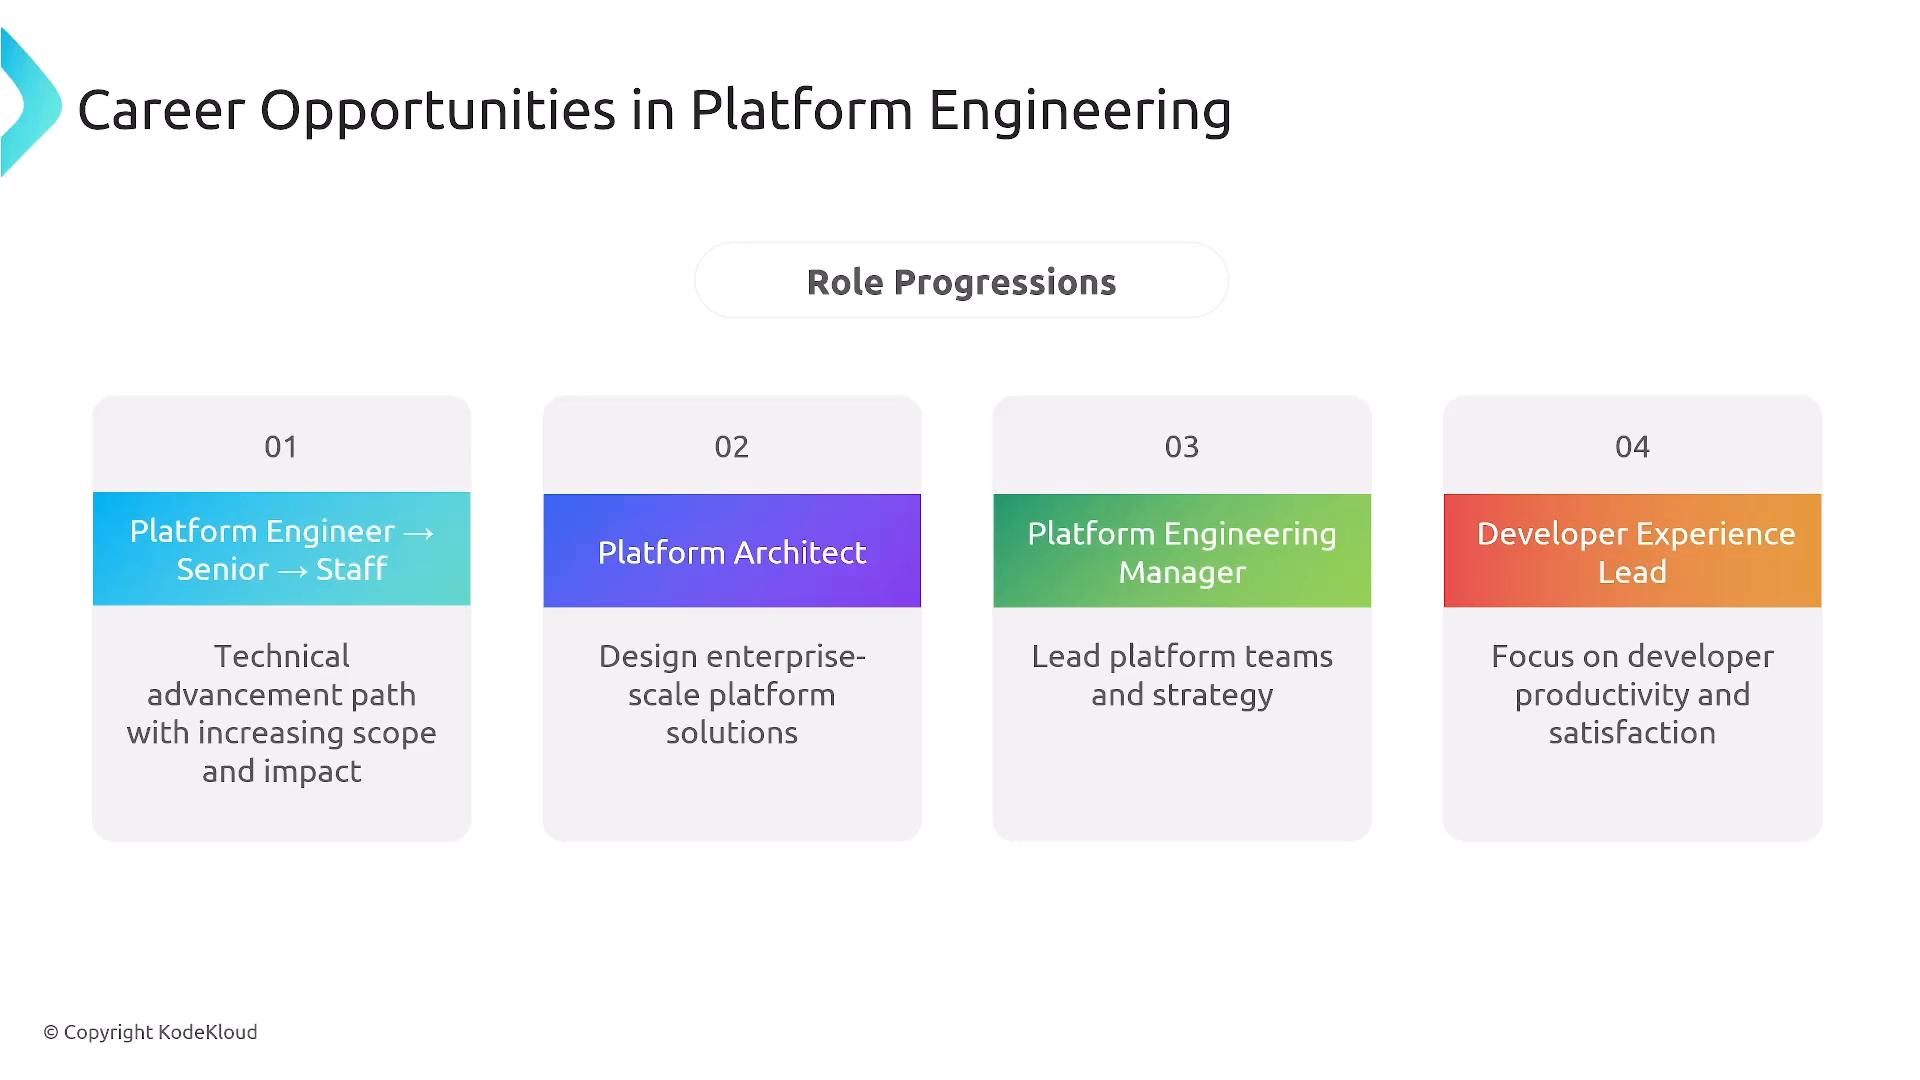Select the purple 'Platform Architect' banner

(732, 551)
